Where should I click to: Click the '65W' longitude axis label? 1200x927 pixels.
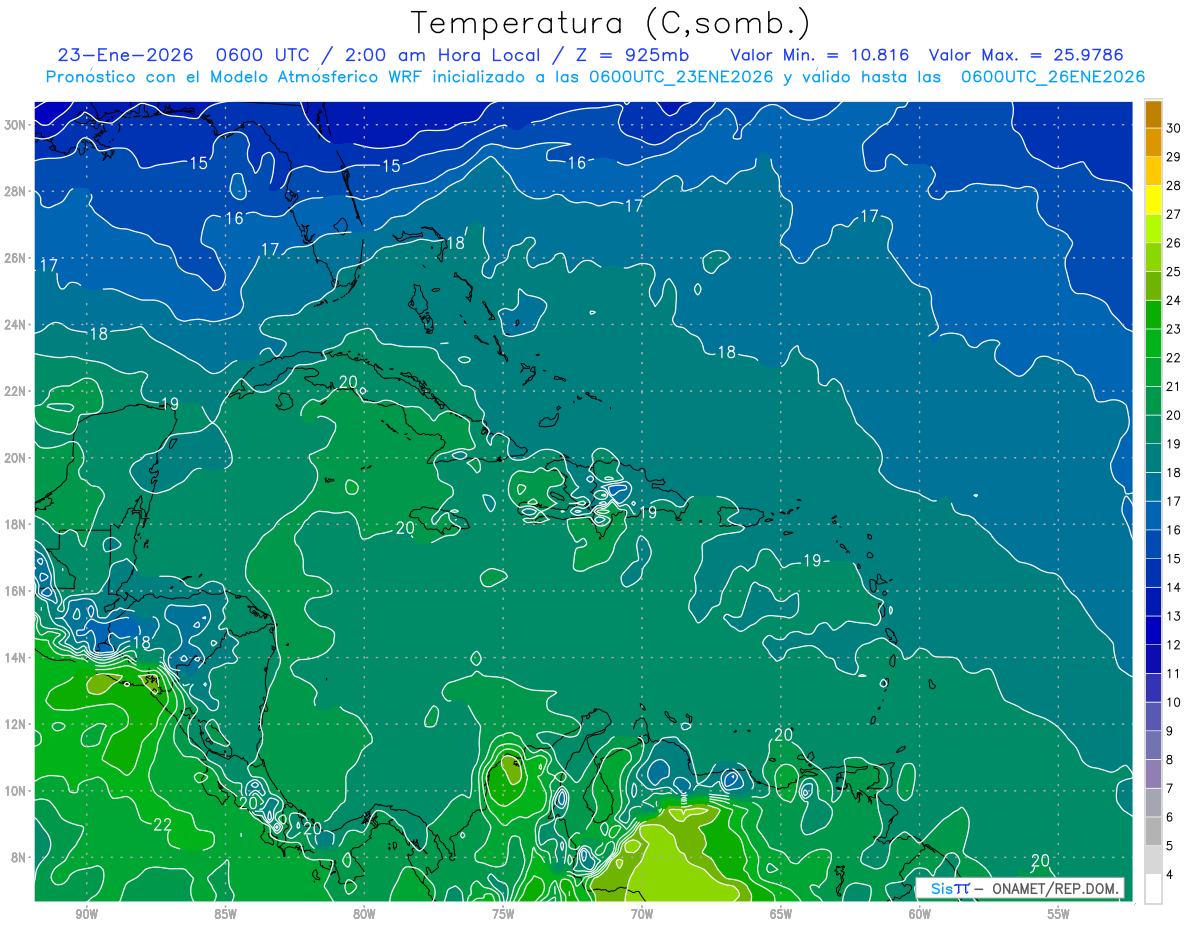pyautogui.click(x=781, y=914)
